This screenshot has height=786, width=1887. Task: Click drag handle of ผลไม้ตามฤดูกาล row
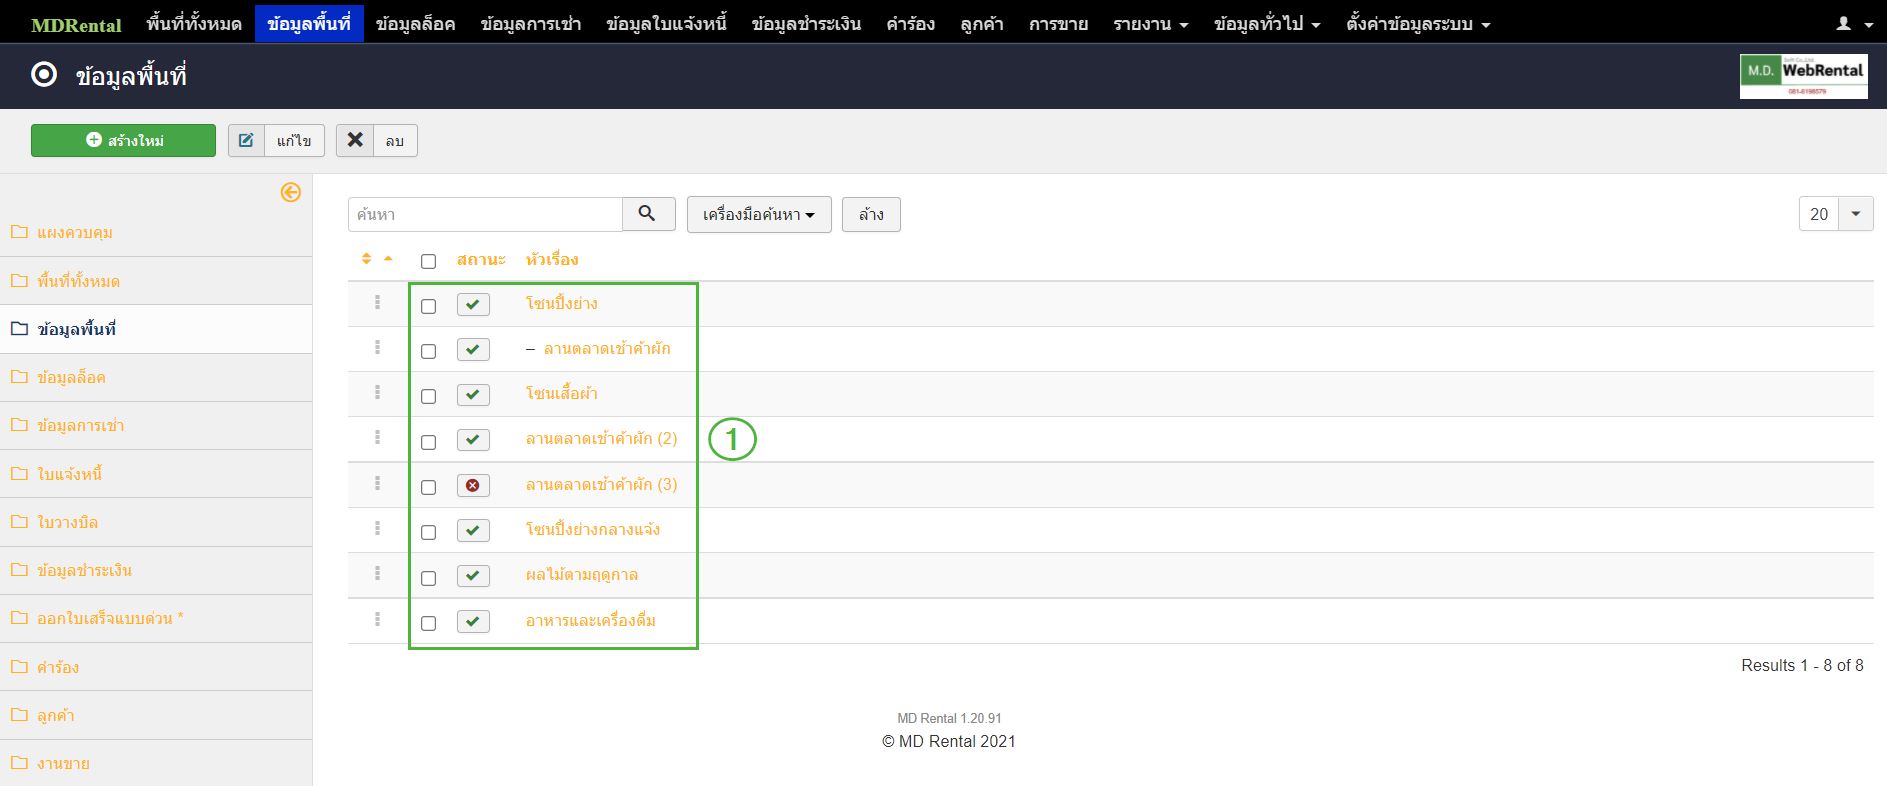(377, 573)
